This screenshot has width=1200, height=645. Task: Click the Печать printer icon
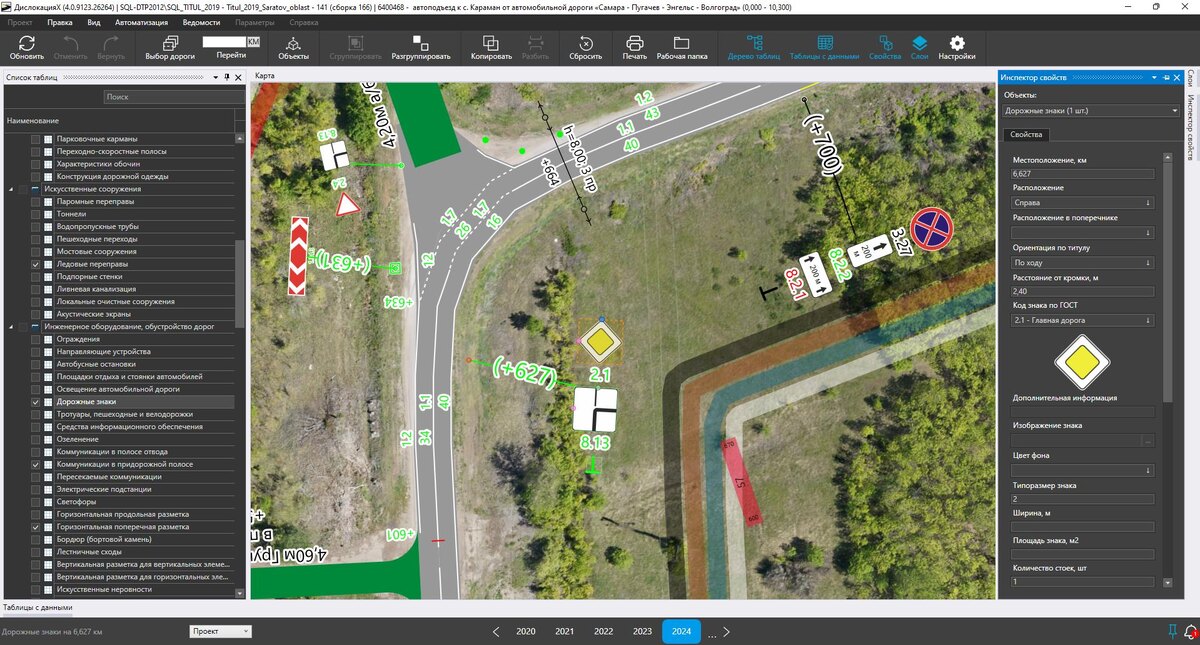[634, 43]
